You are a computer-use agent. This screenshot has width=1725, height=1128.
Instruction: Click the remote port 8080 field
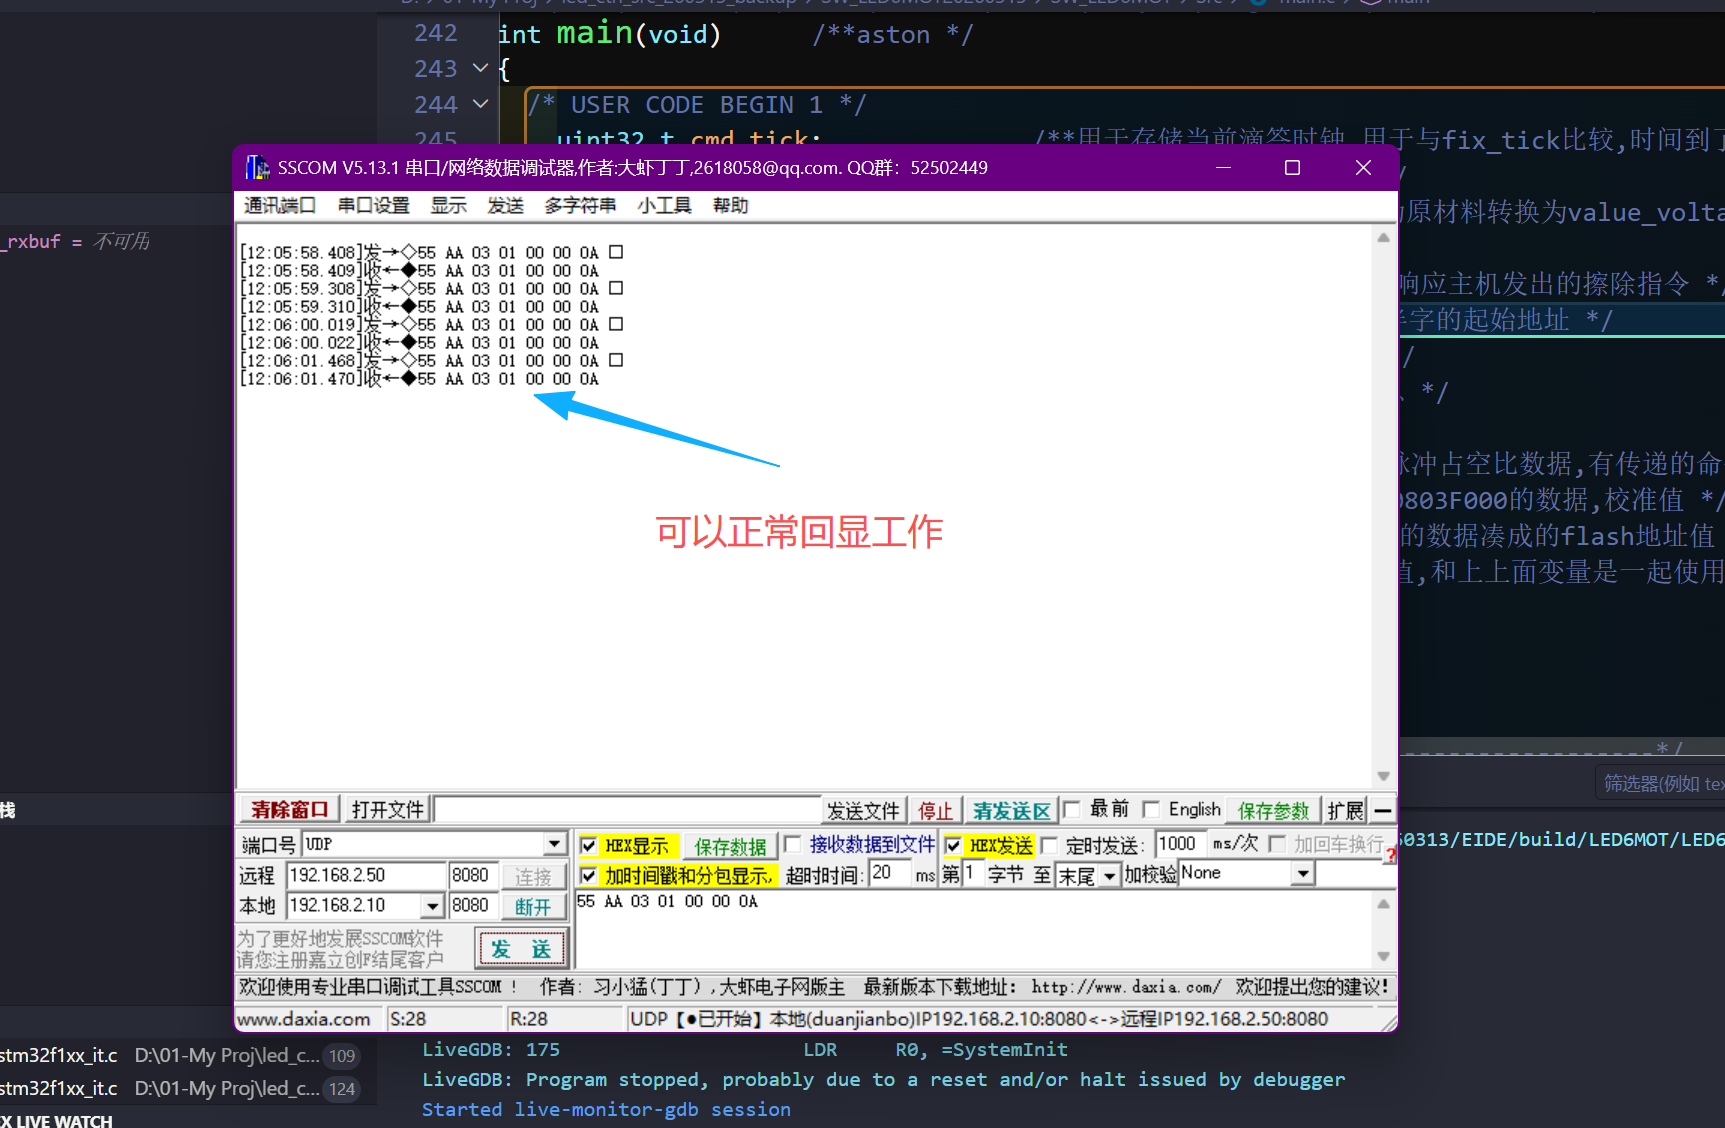(x=473, y=875)
